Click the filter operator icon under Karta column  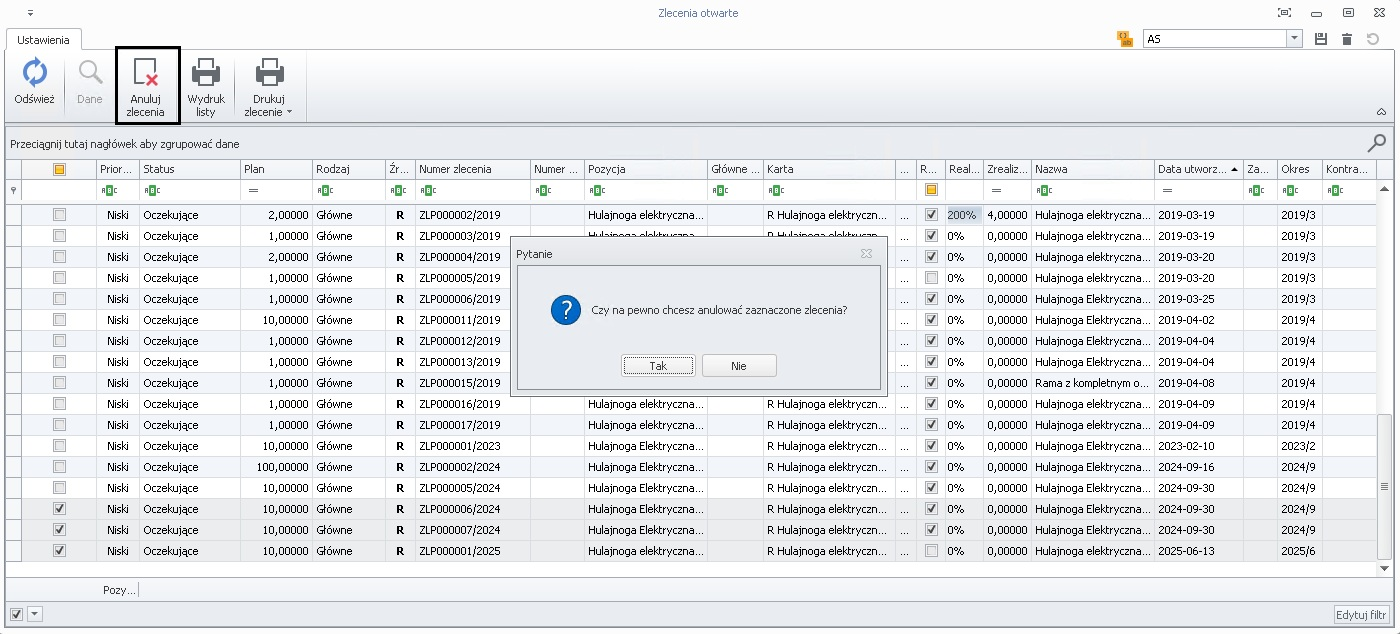(x=776, y=190)
